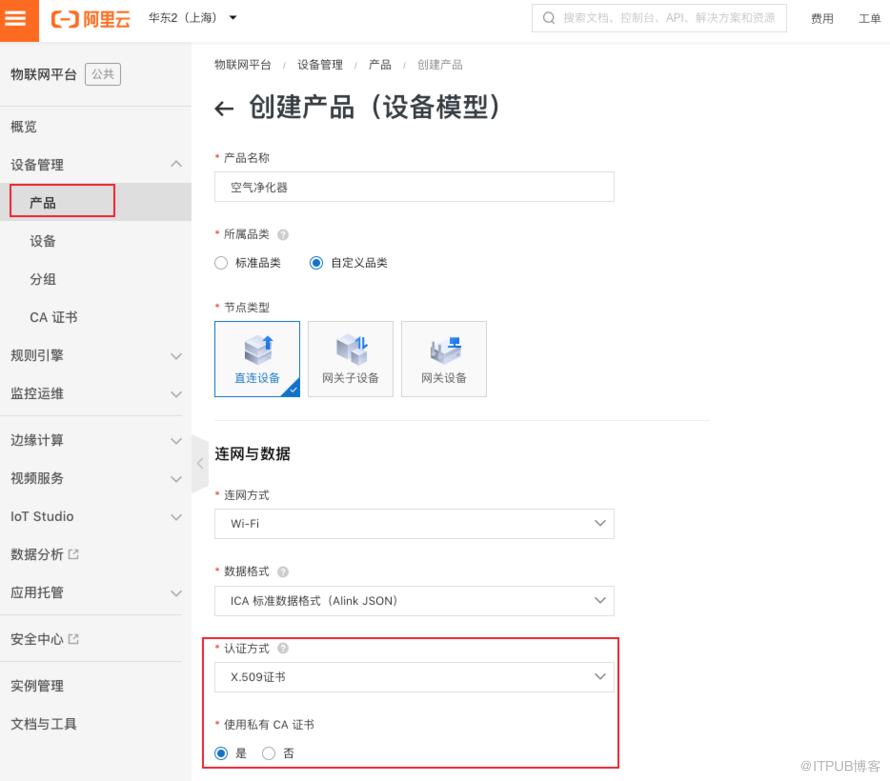Open the 认证方式 X.509证书 dropdown

pyautogui.click(x=414, y=677)
